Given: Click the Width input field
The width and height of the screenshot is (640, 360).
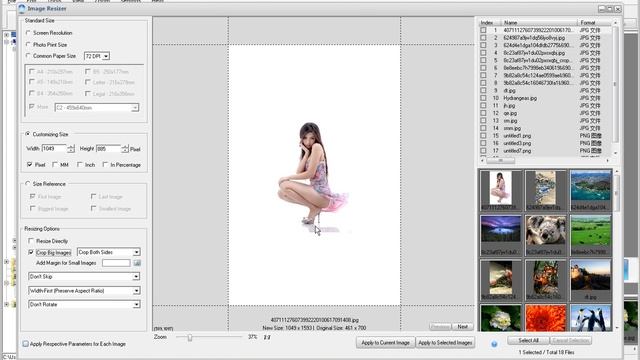Looking at the screenshot, I should 54,149.
